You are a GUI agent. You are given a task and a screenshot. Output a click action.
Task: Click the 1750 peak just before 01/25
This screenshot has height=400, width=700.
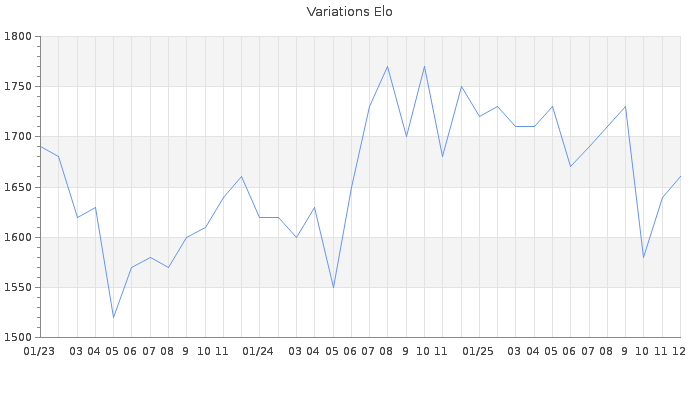pos(461,87)
